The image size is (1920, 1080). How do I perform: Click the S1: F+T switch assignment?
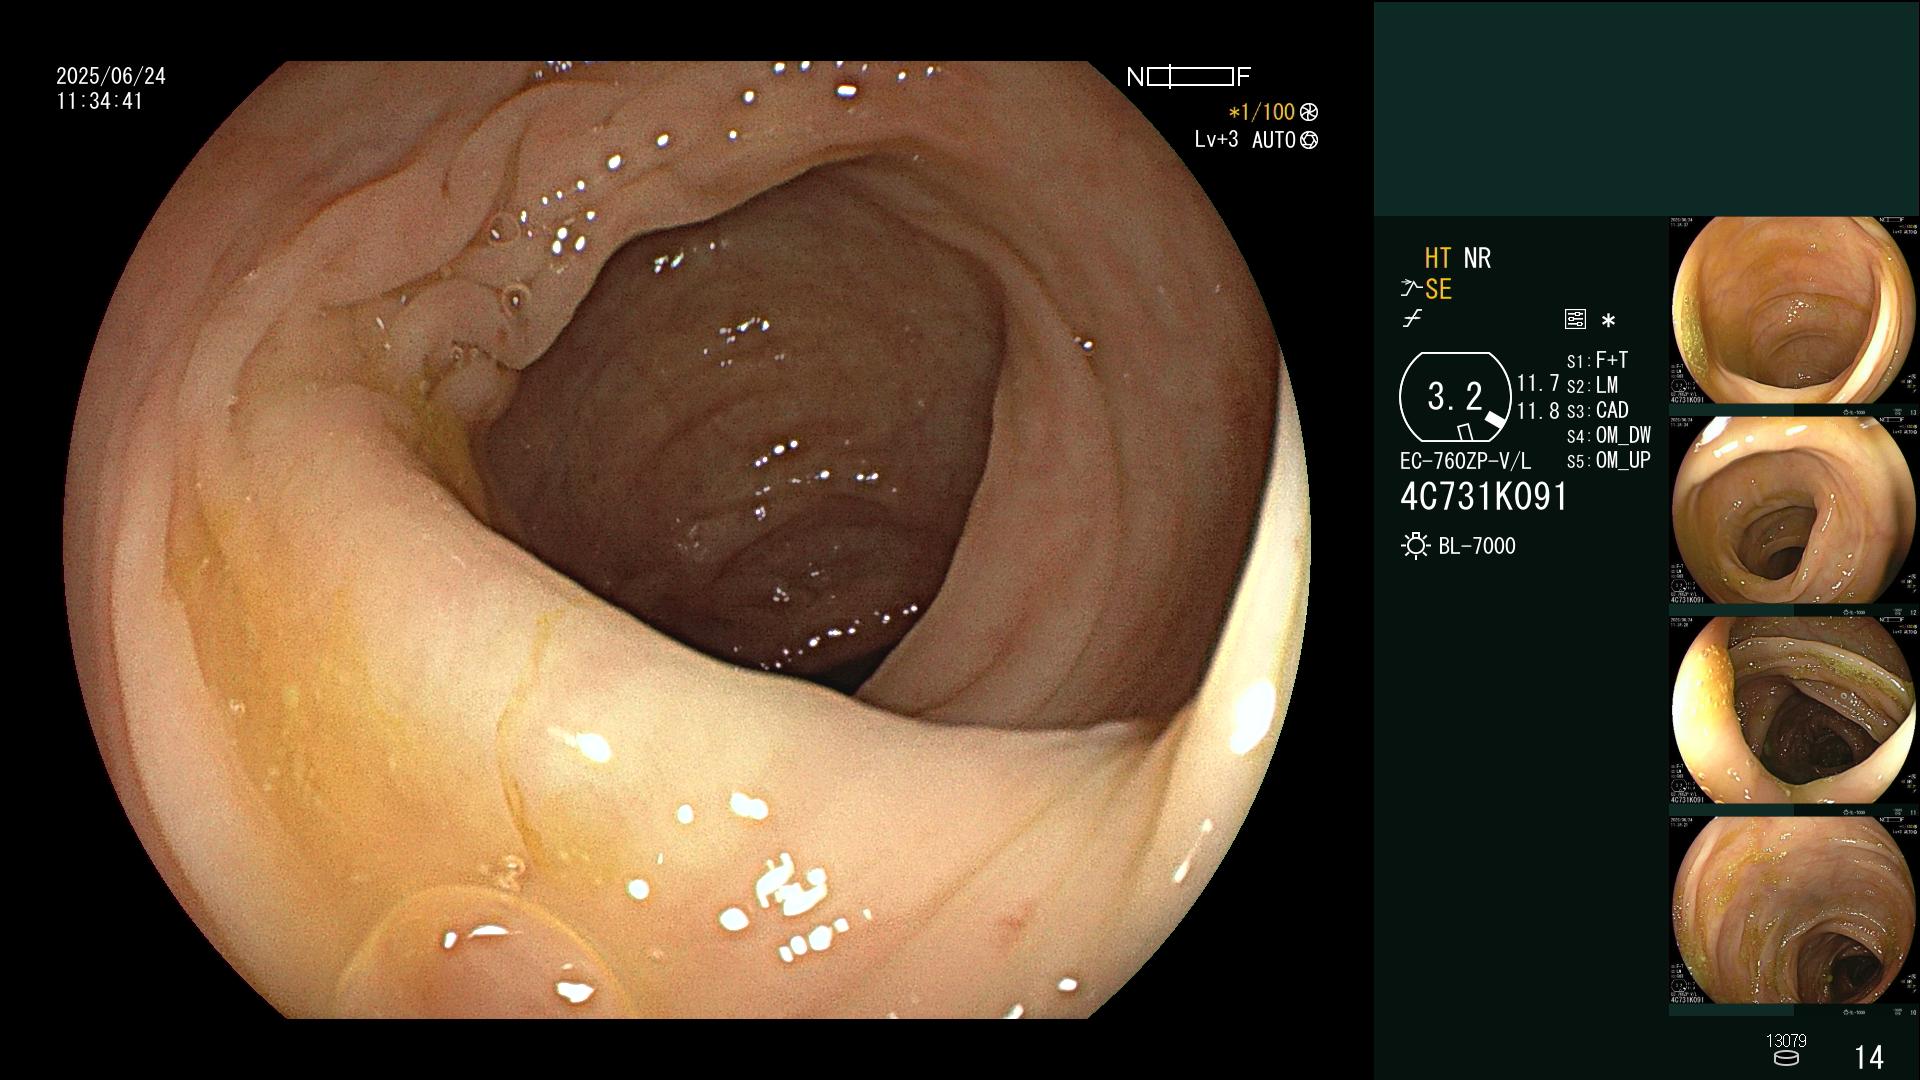1597,360
